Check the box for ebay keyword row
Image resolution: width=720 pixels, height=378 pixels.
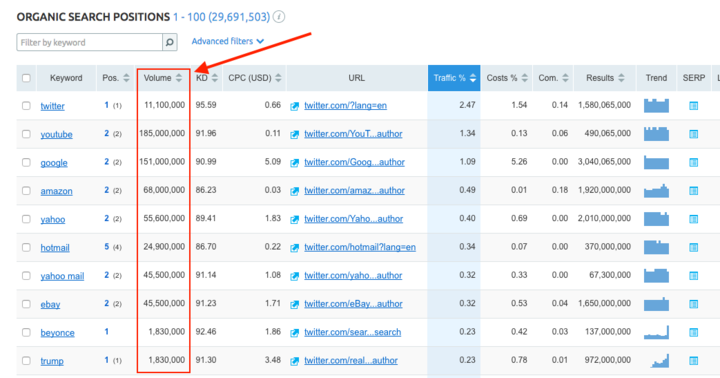pyautogui.click(x=26, y=304)
